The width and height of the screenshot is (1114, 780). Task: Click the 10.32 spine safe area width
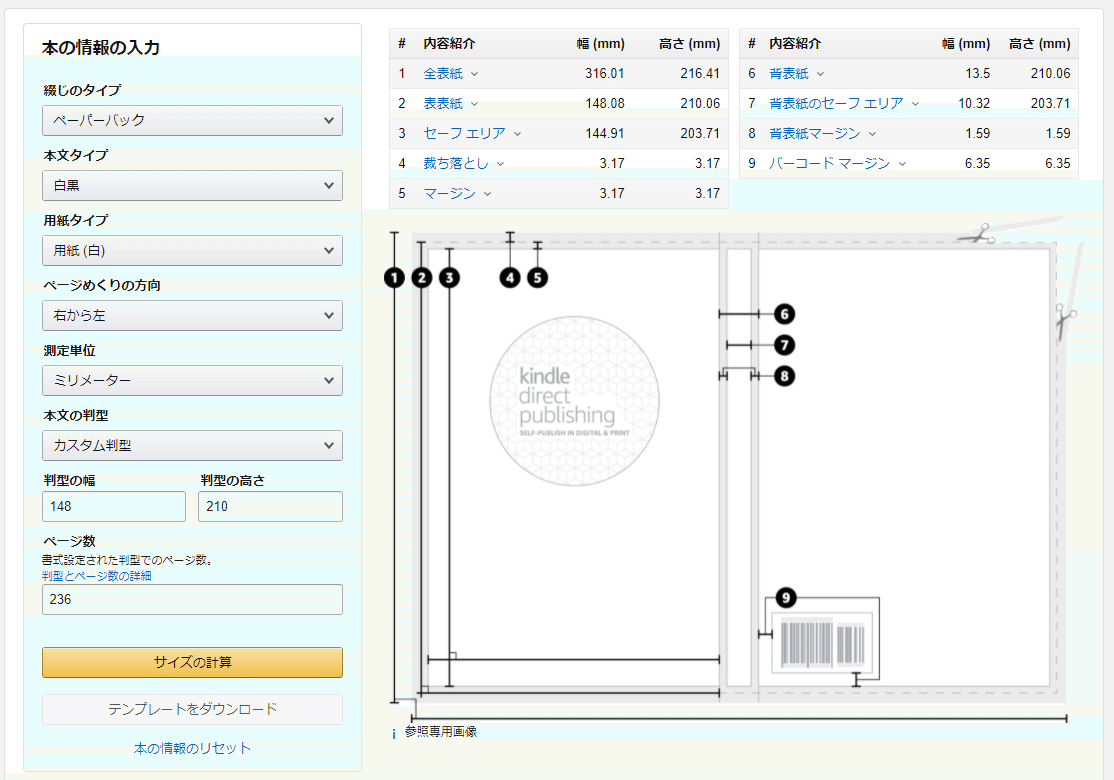point(974,104)
